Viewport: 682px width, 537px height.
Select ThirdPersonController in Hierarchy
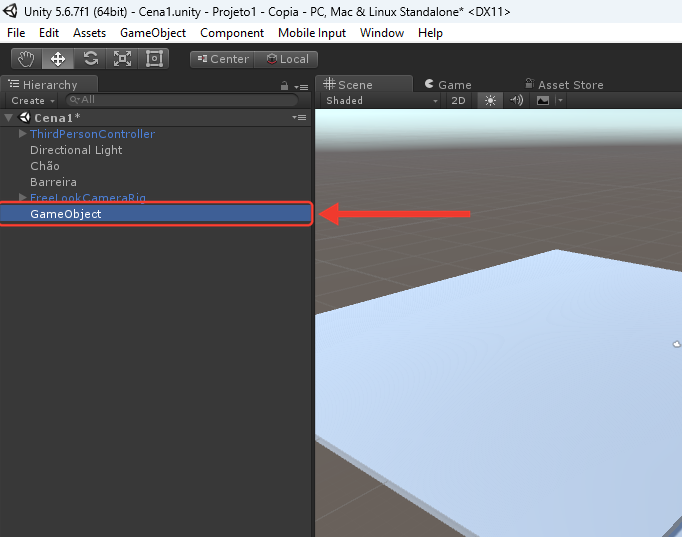(x=92, y=134)
